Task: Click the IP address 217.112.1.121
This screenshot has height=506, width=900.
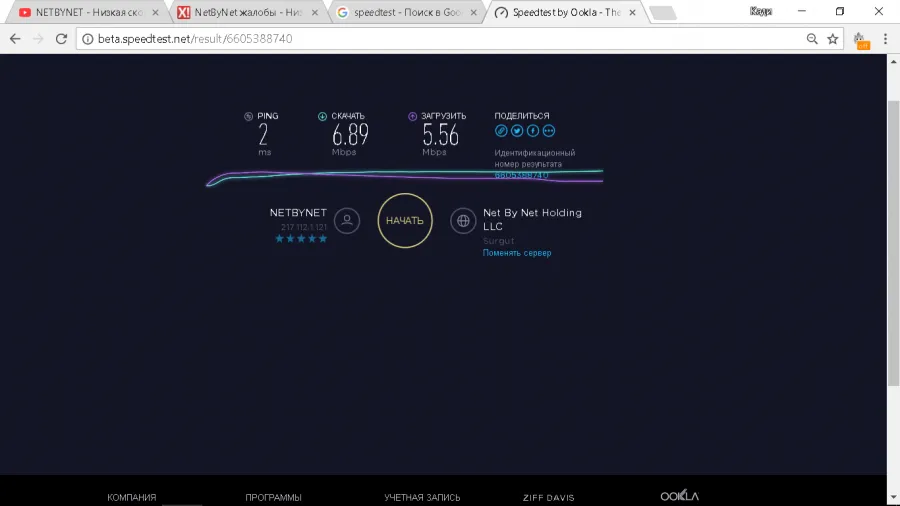Action: (304, 227)
